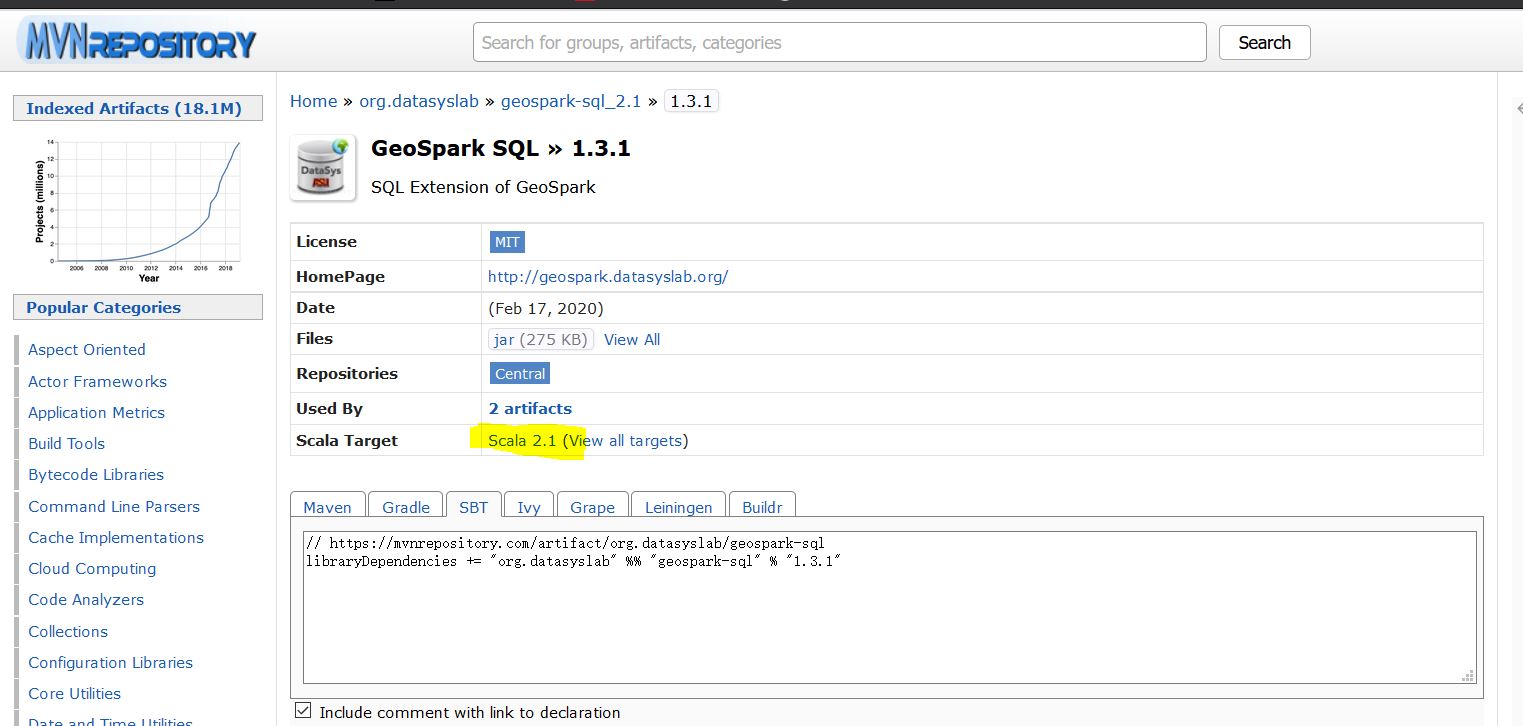The image size is (1523, 726).
Task: Click the collapse arrow at right edge
Action: 1518,108
